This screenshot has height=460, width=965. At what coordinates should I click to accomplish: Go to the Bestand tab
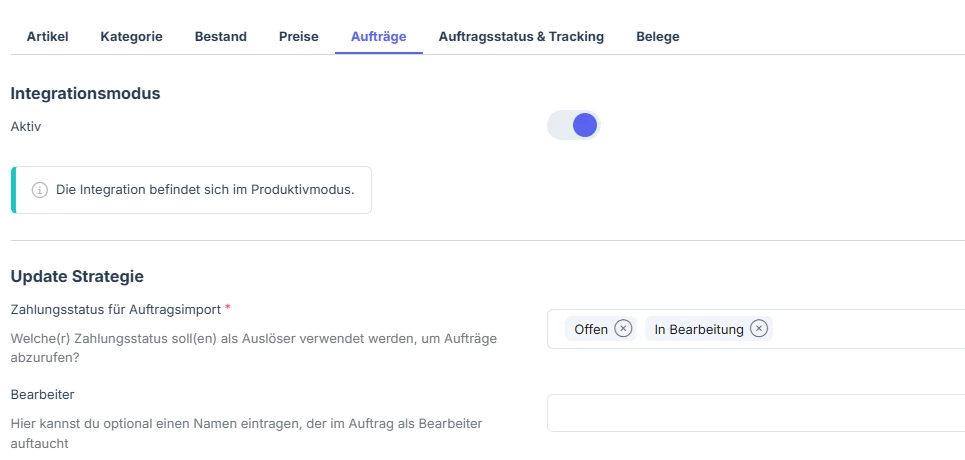click(220, 36)
